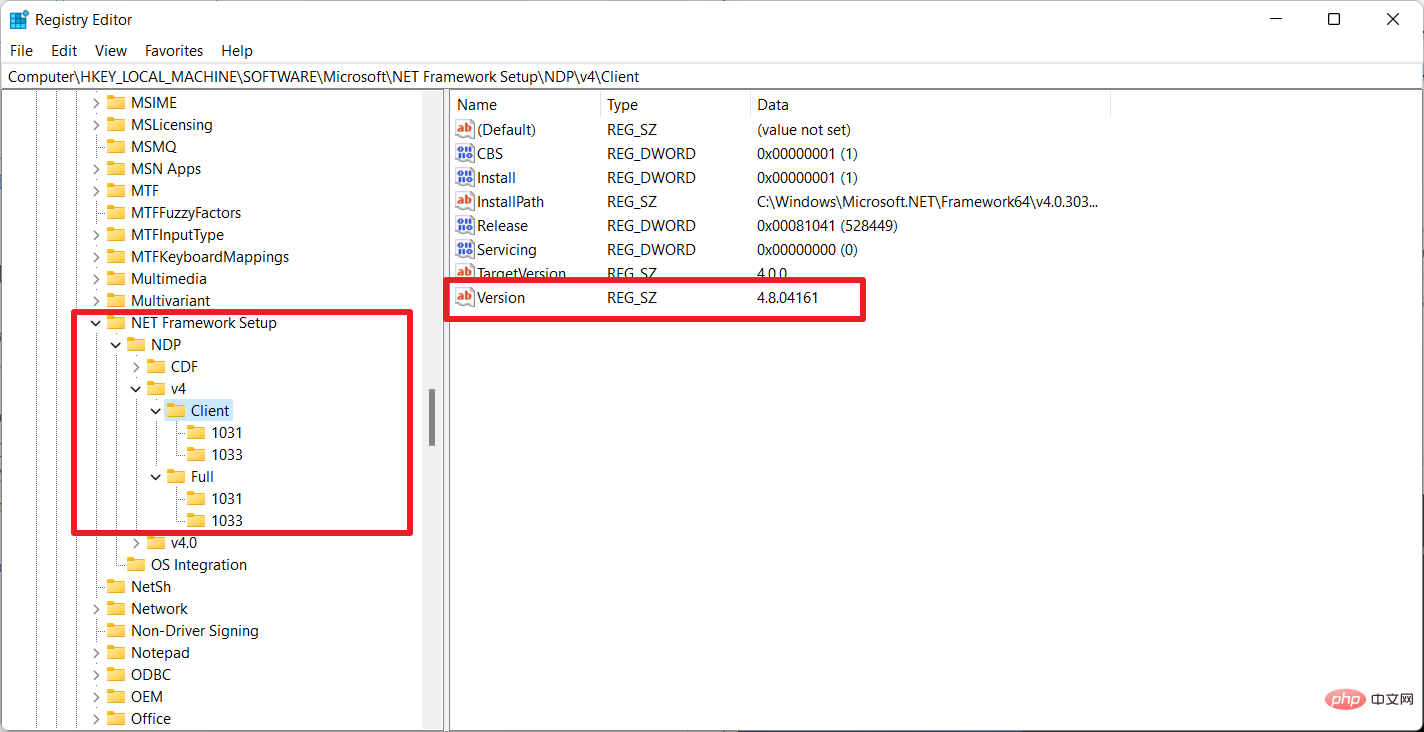Click the NET Framework Setup folder icon

[116, 322]
